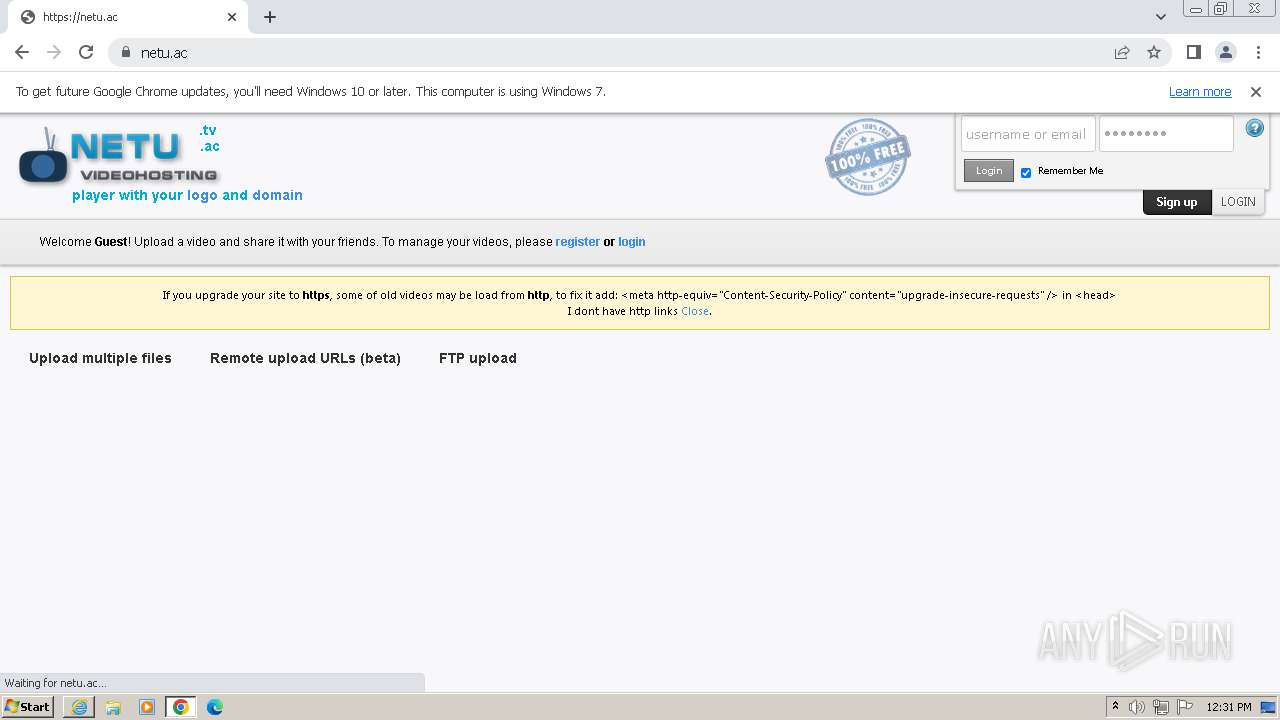Click the gray Login submit button
This screenshot has width=1280, height=720.
click(989, 171)
